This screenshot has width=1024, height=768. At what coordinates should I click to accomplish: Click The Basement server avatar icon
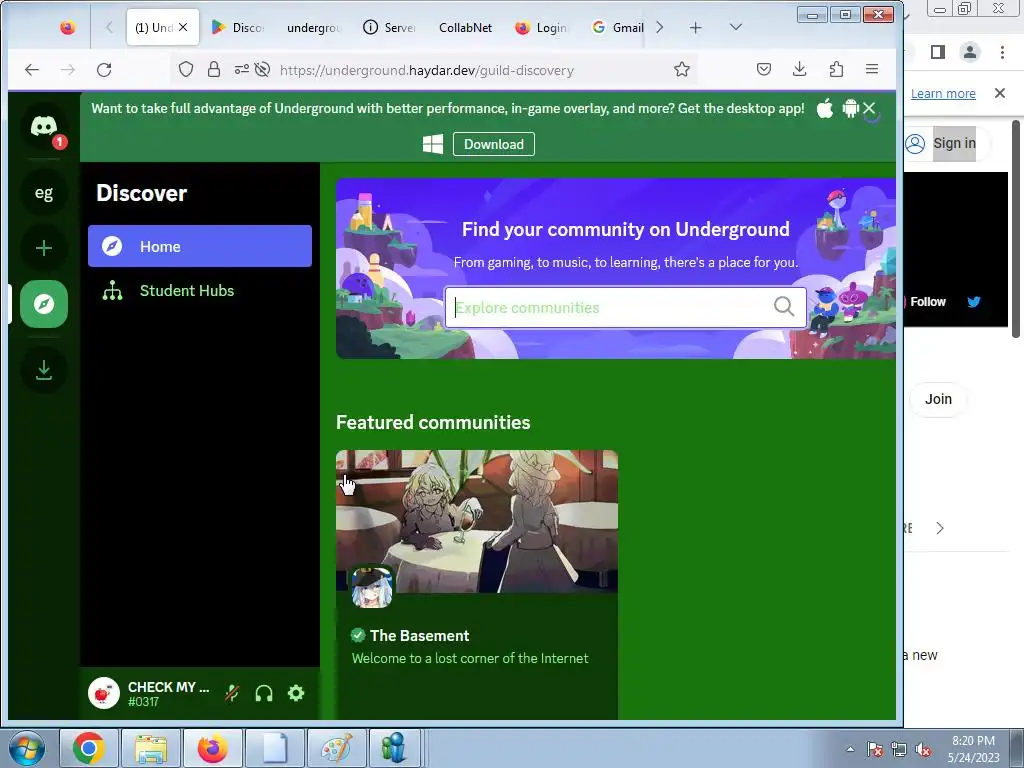tap(372, 586)
